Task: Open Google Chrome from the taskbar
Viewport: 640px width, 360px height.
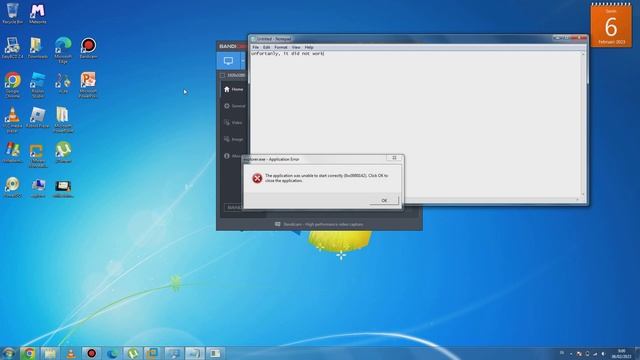Action: click(x=29, y=353)
